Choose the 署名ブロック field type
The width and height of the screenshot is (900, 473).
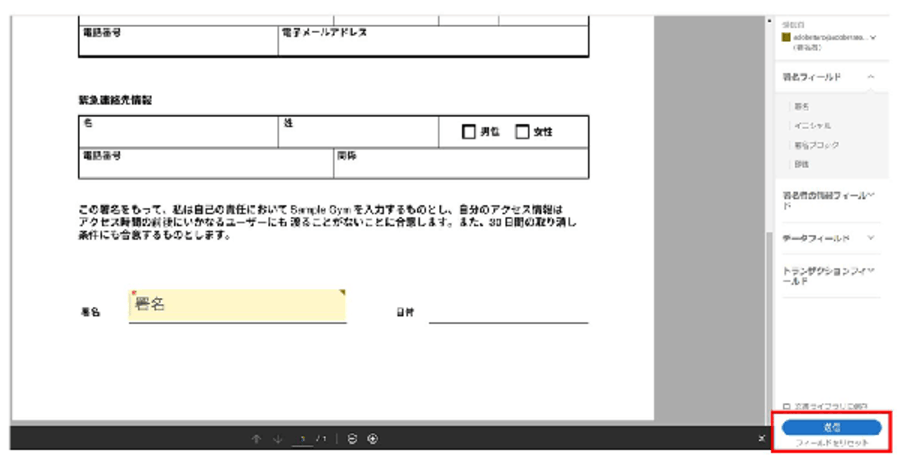(816, 145)
